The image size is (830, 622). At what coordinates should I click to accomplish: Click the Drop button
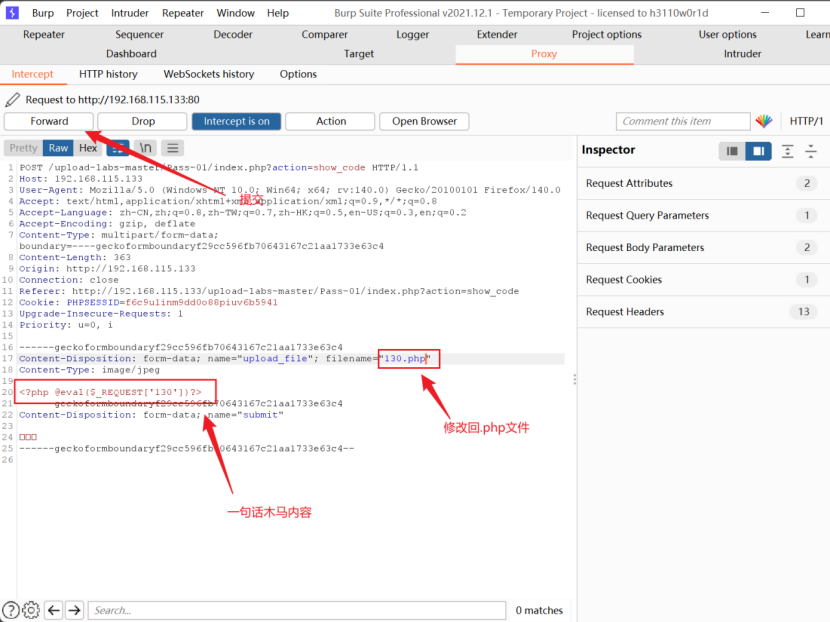(143, 121)
